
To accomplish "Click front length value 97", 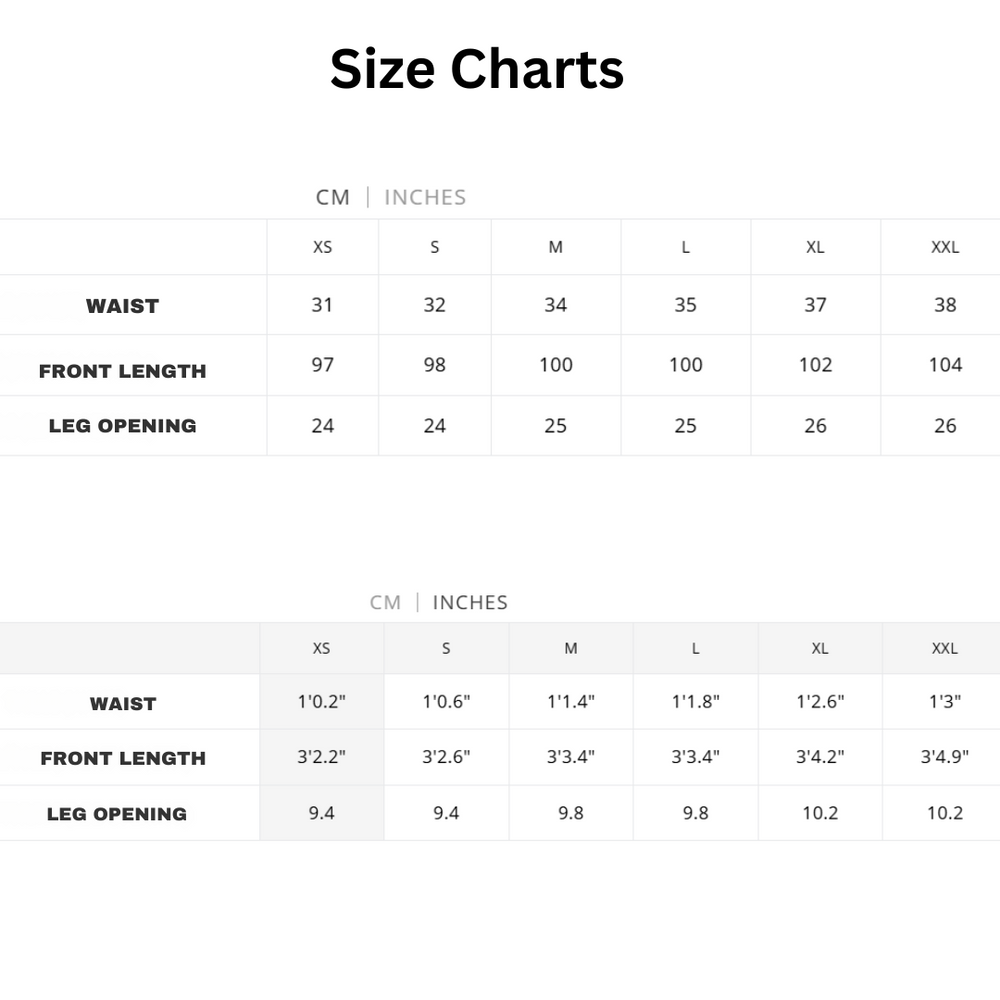I will 322,365.
